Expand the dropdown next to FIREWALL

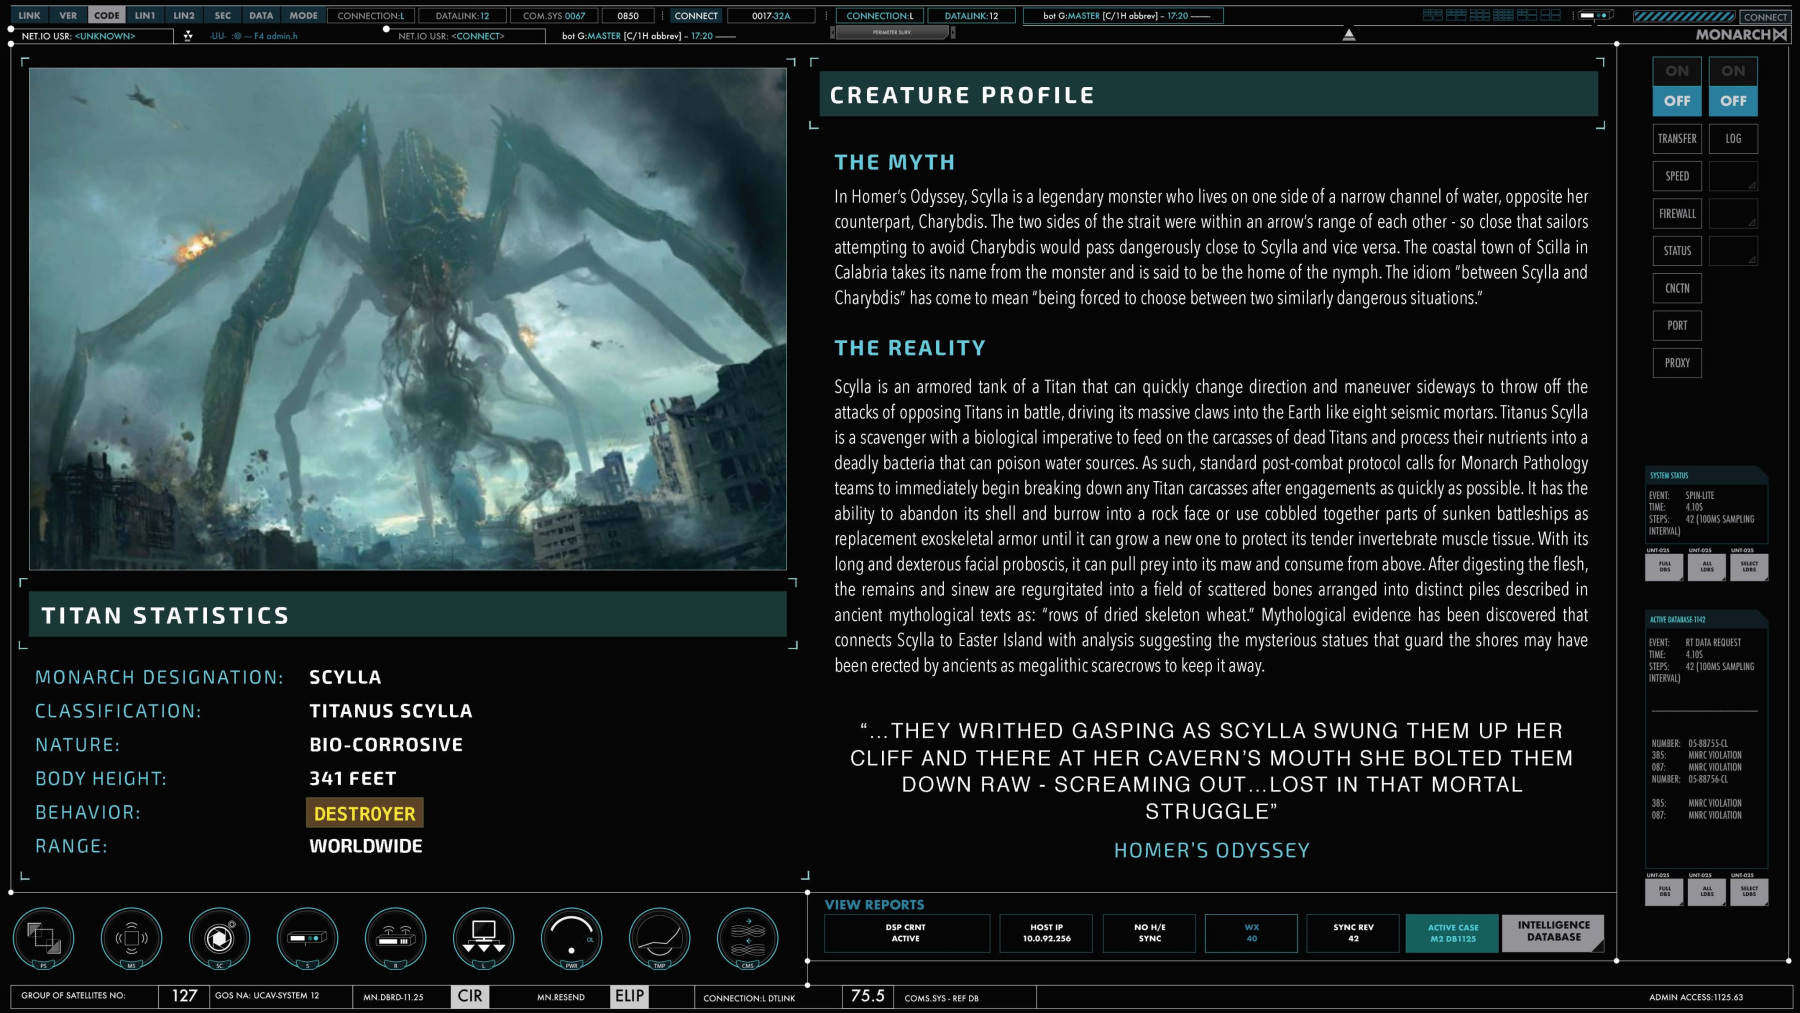click(x=1733, y=213)
